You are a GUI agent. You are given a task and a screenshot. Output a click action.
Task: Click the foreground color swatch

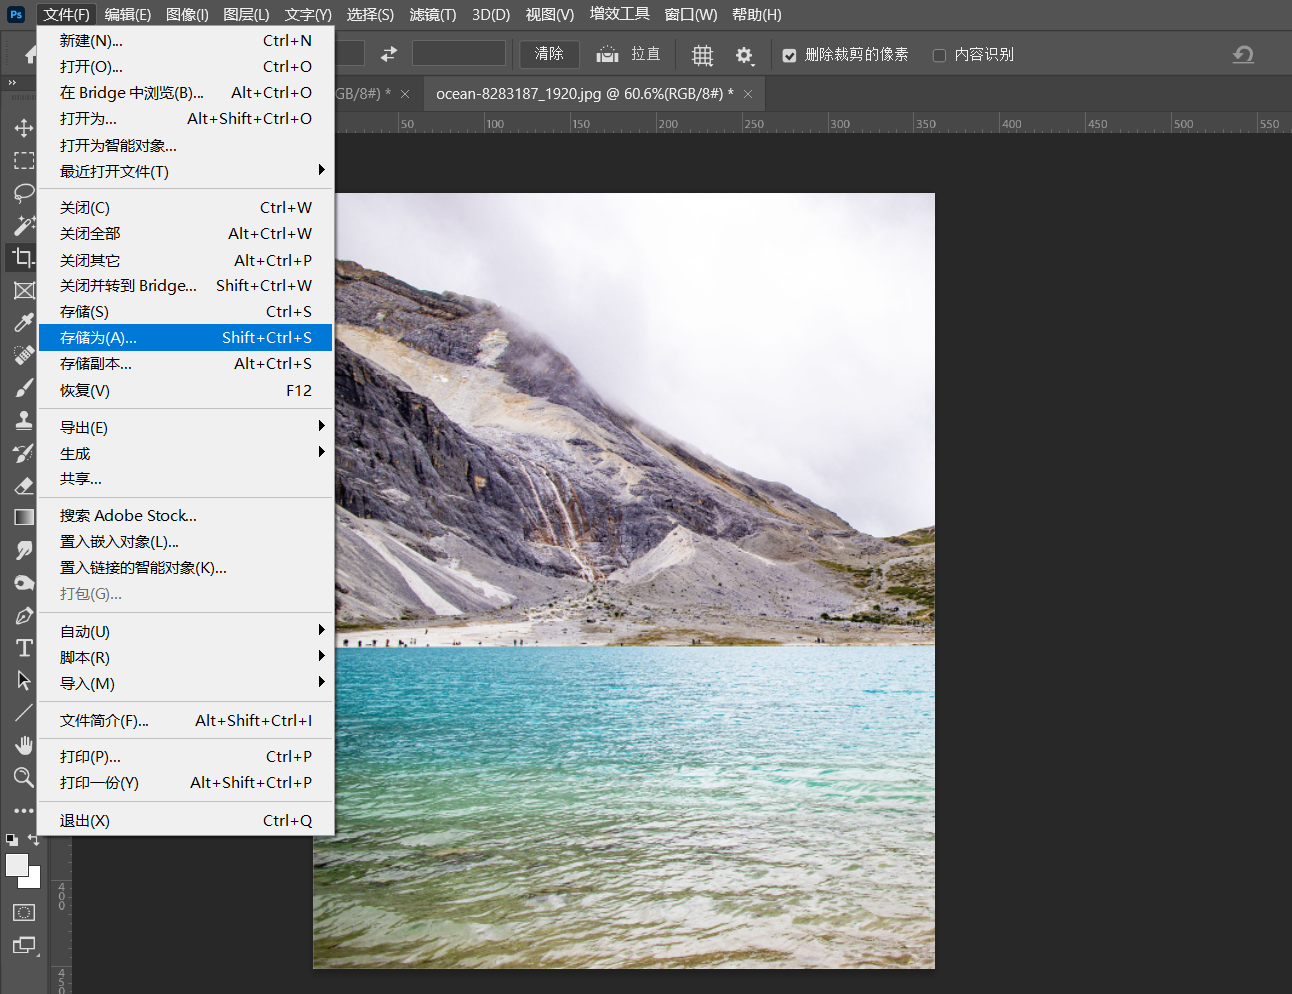click(17, 865)
